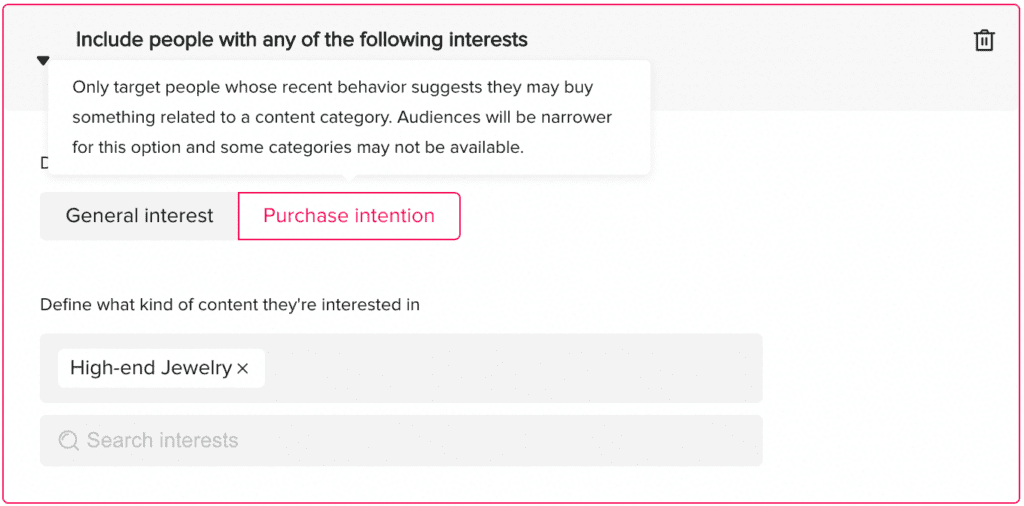Viewport: 1024px width, 506px height.
Task: Delete the interest group with trash icon
Action: point(984,40)
